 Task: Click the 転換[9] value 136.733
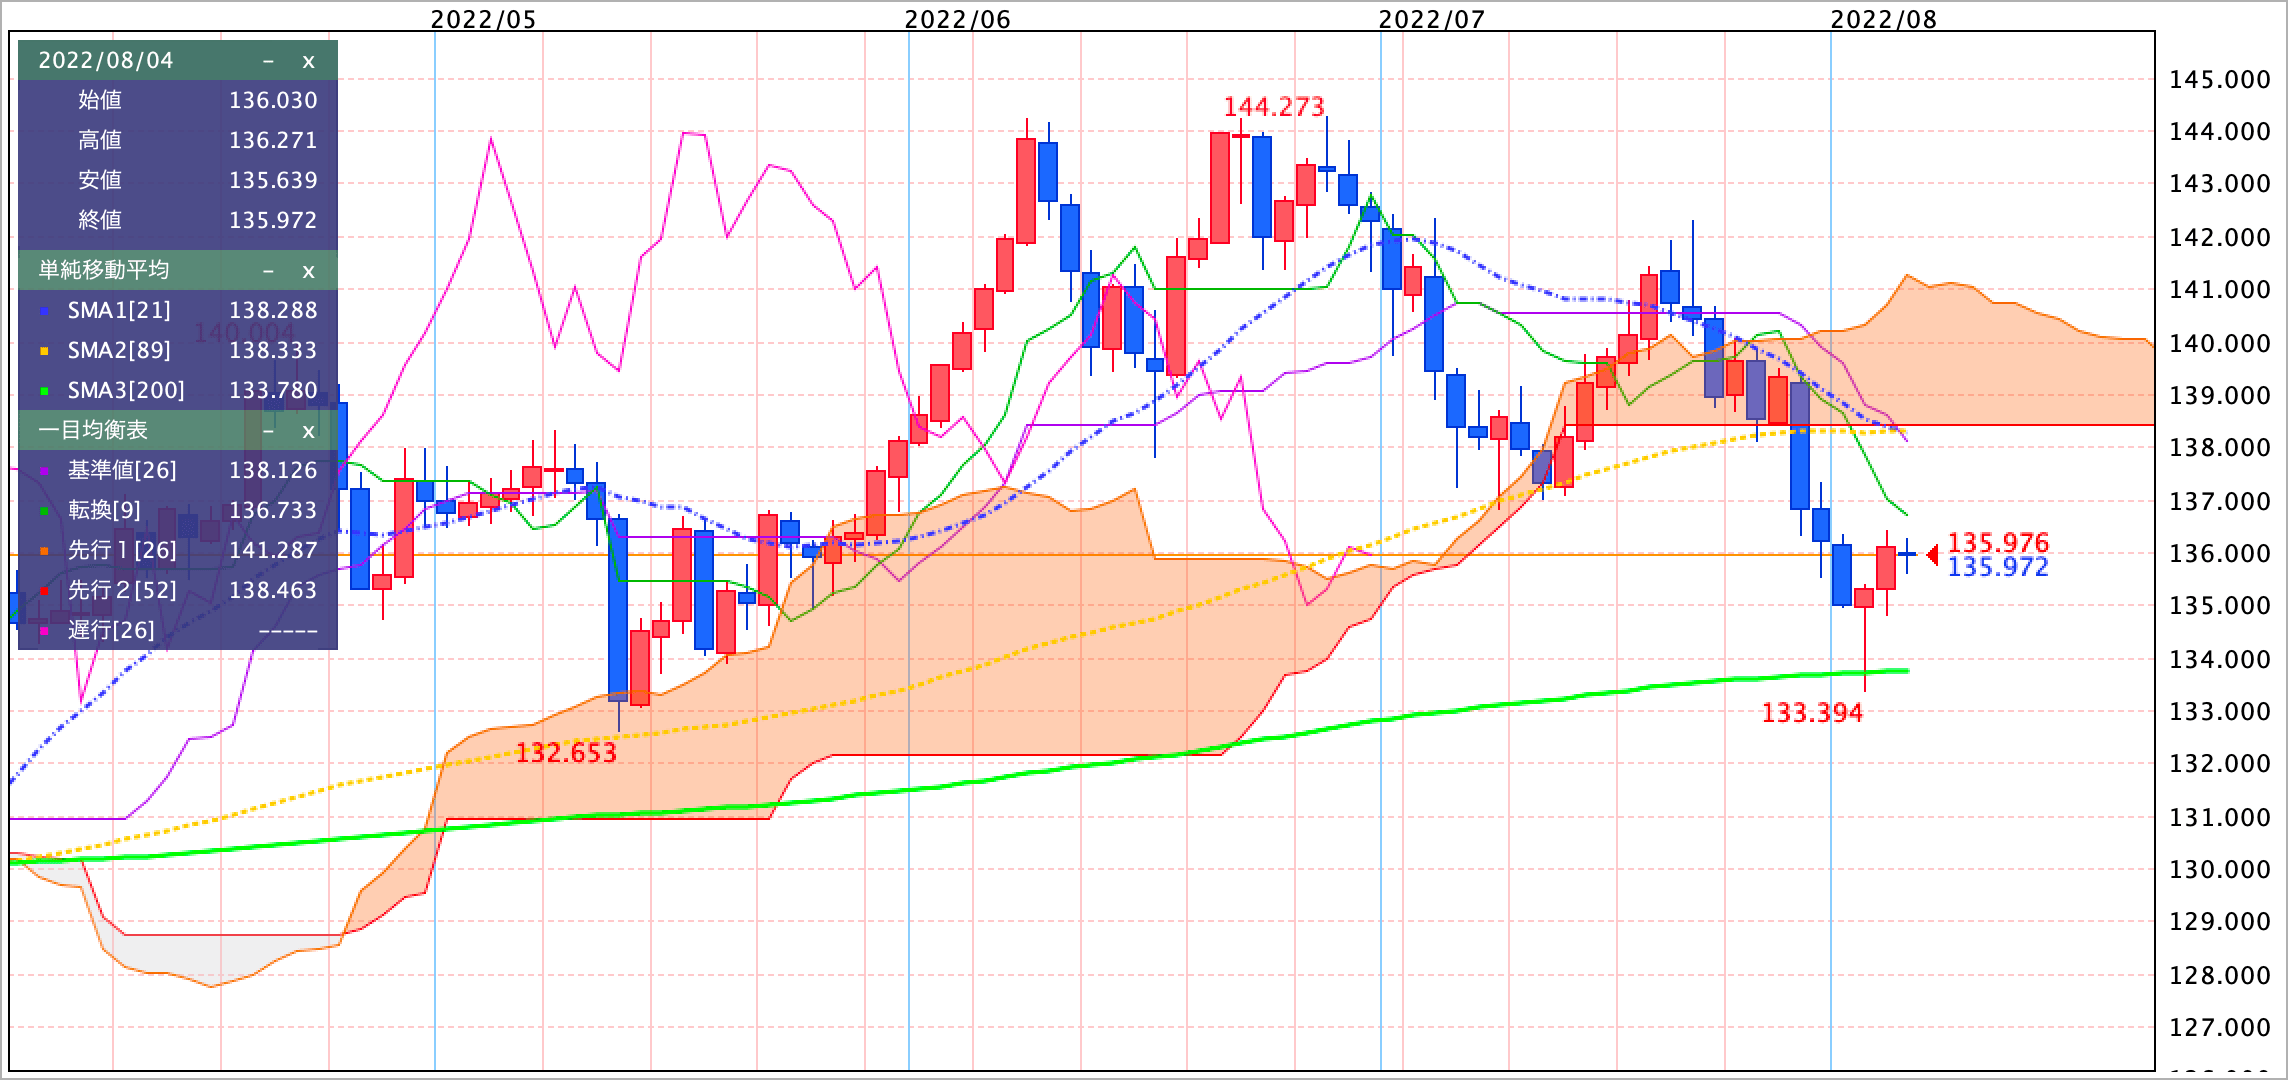point(273,510)
